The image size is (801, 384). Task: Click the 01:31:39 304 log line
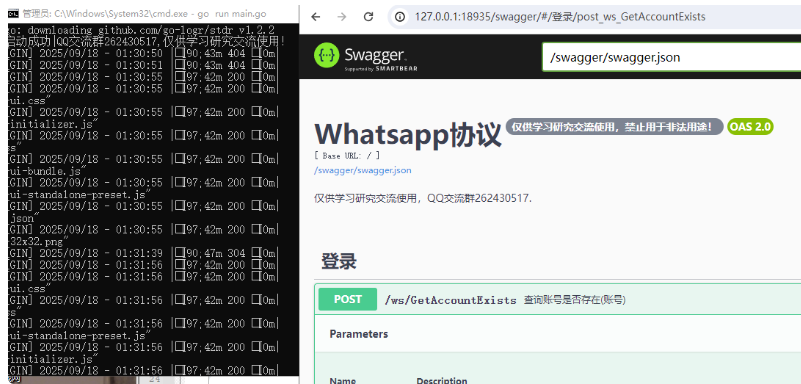(x=144, y=253)
